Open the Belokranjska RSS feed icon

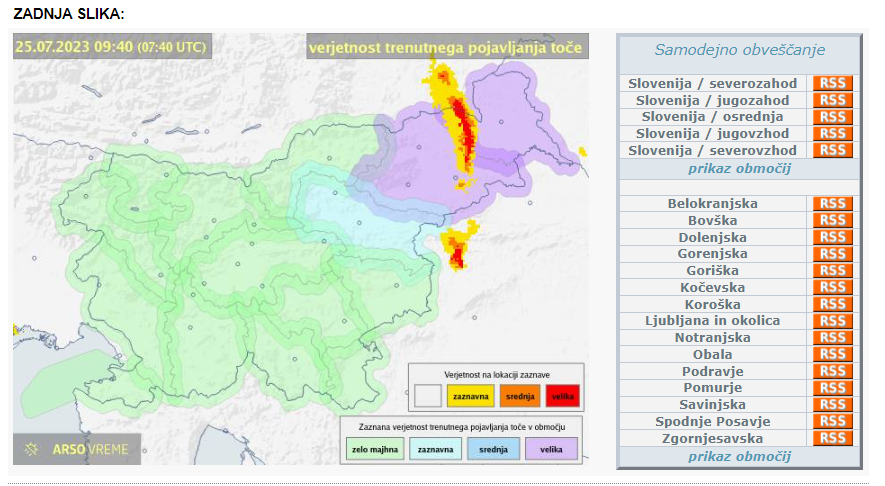(832, 204)
